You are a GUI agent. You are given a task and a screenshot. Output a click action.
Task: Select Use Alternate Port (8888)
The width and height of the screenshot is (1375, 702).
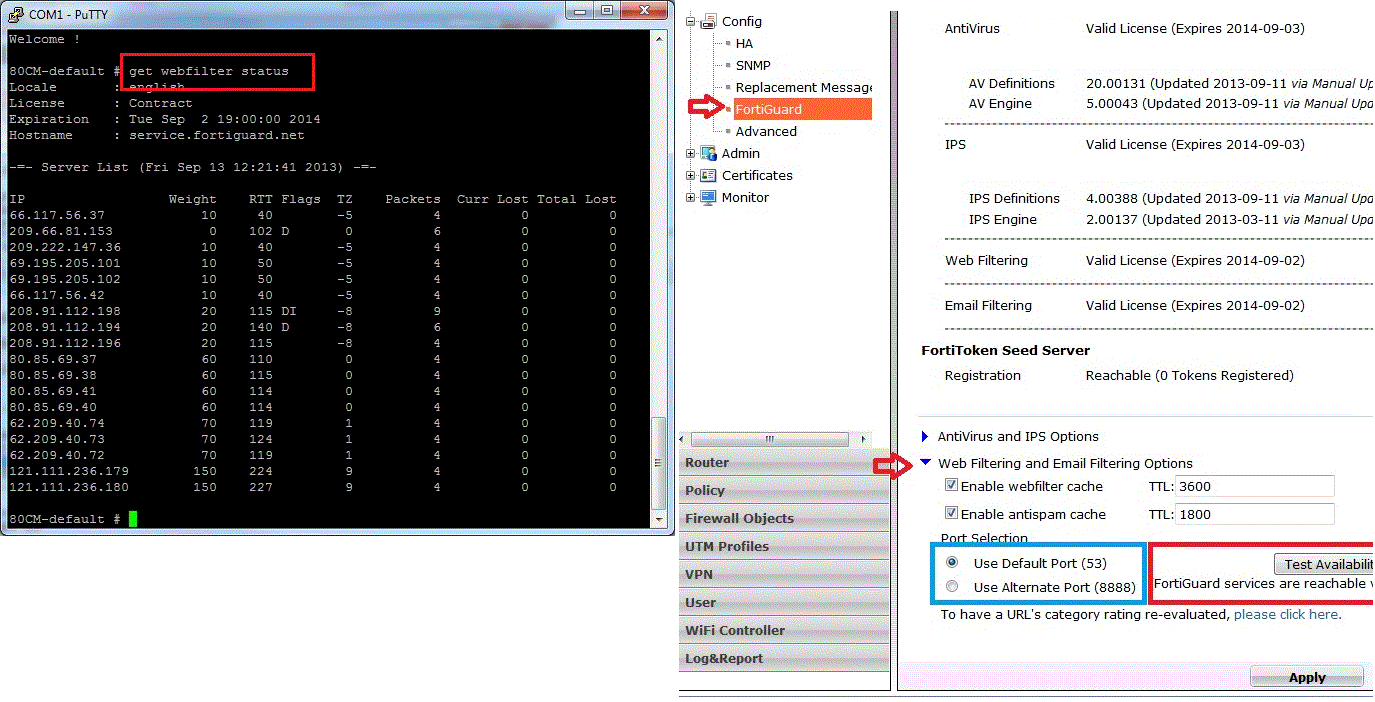(x=952, y=587)
